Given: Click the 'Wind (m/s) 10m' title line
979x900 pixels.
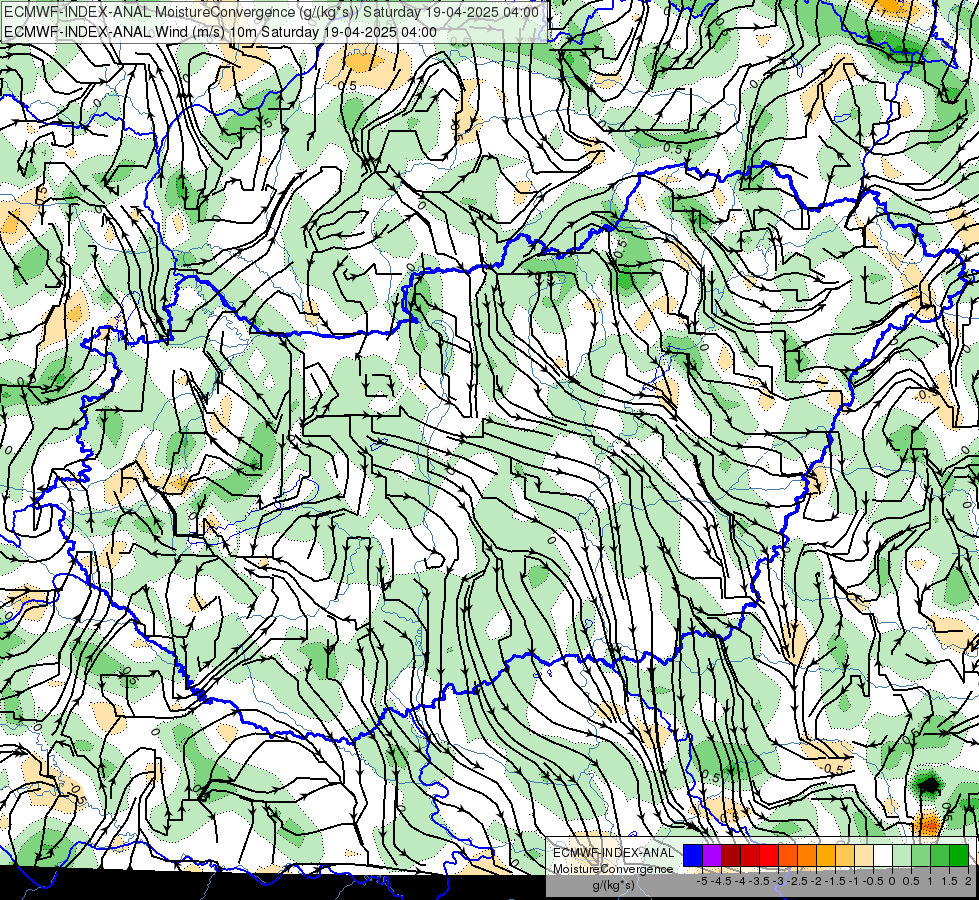Looking at the screenshot, I should pos(220,32).
